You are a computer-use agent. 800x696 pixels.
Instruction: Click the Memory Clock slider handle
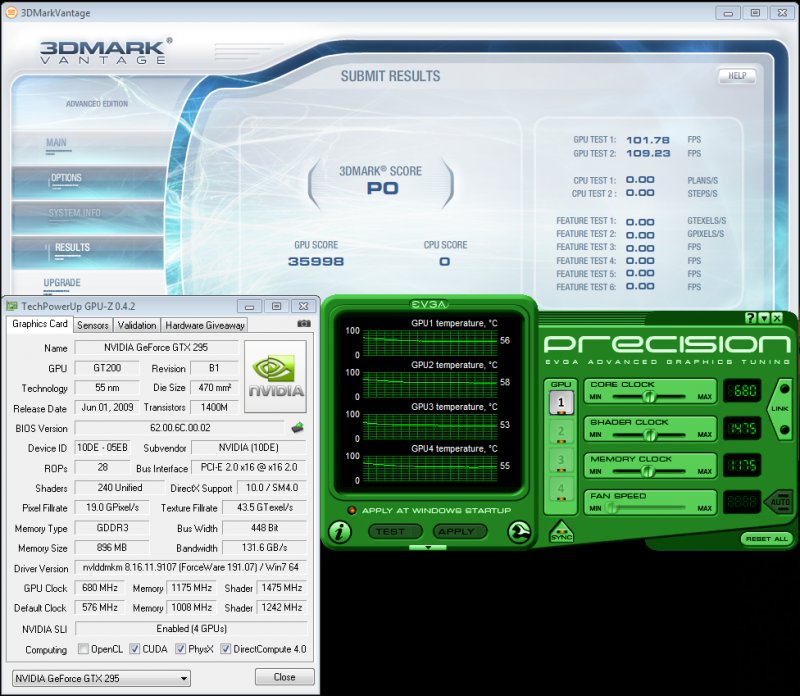point(647,471)
